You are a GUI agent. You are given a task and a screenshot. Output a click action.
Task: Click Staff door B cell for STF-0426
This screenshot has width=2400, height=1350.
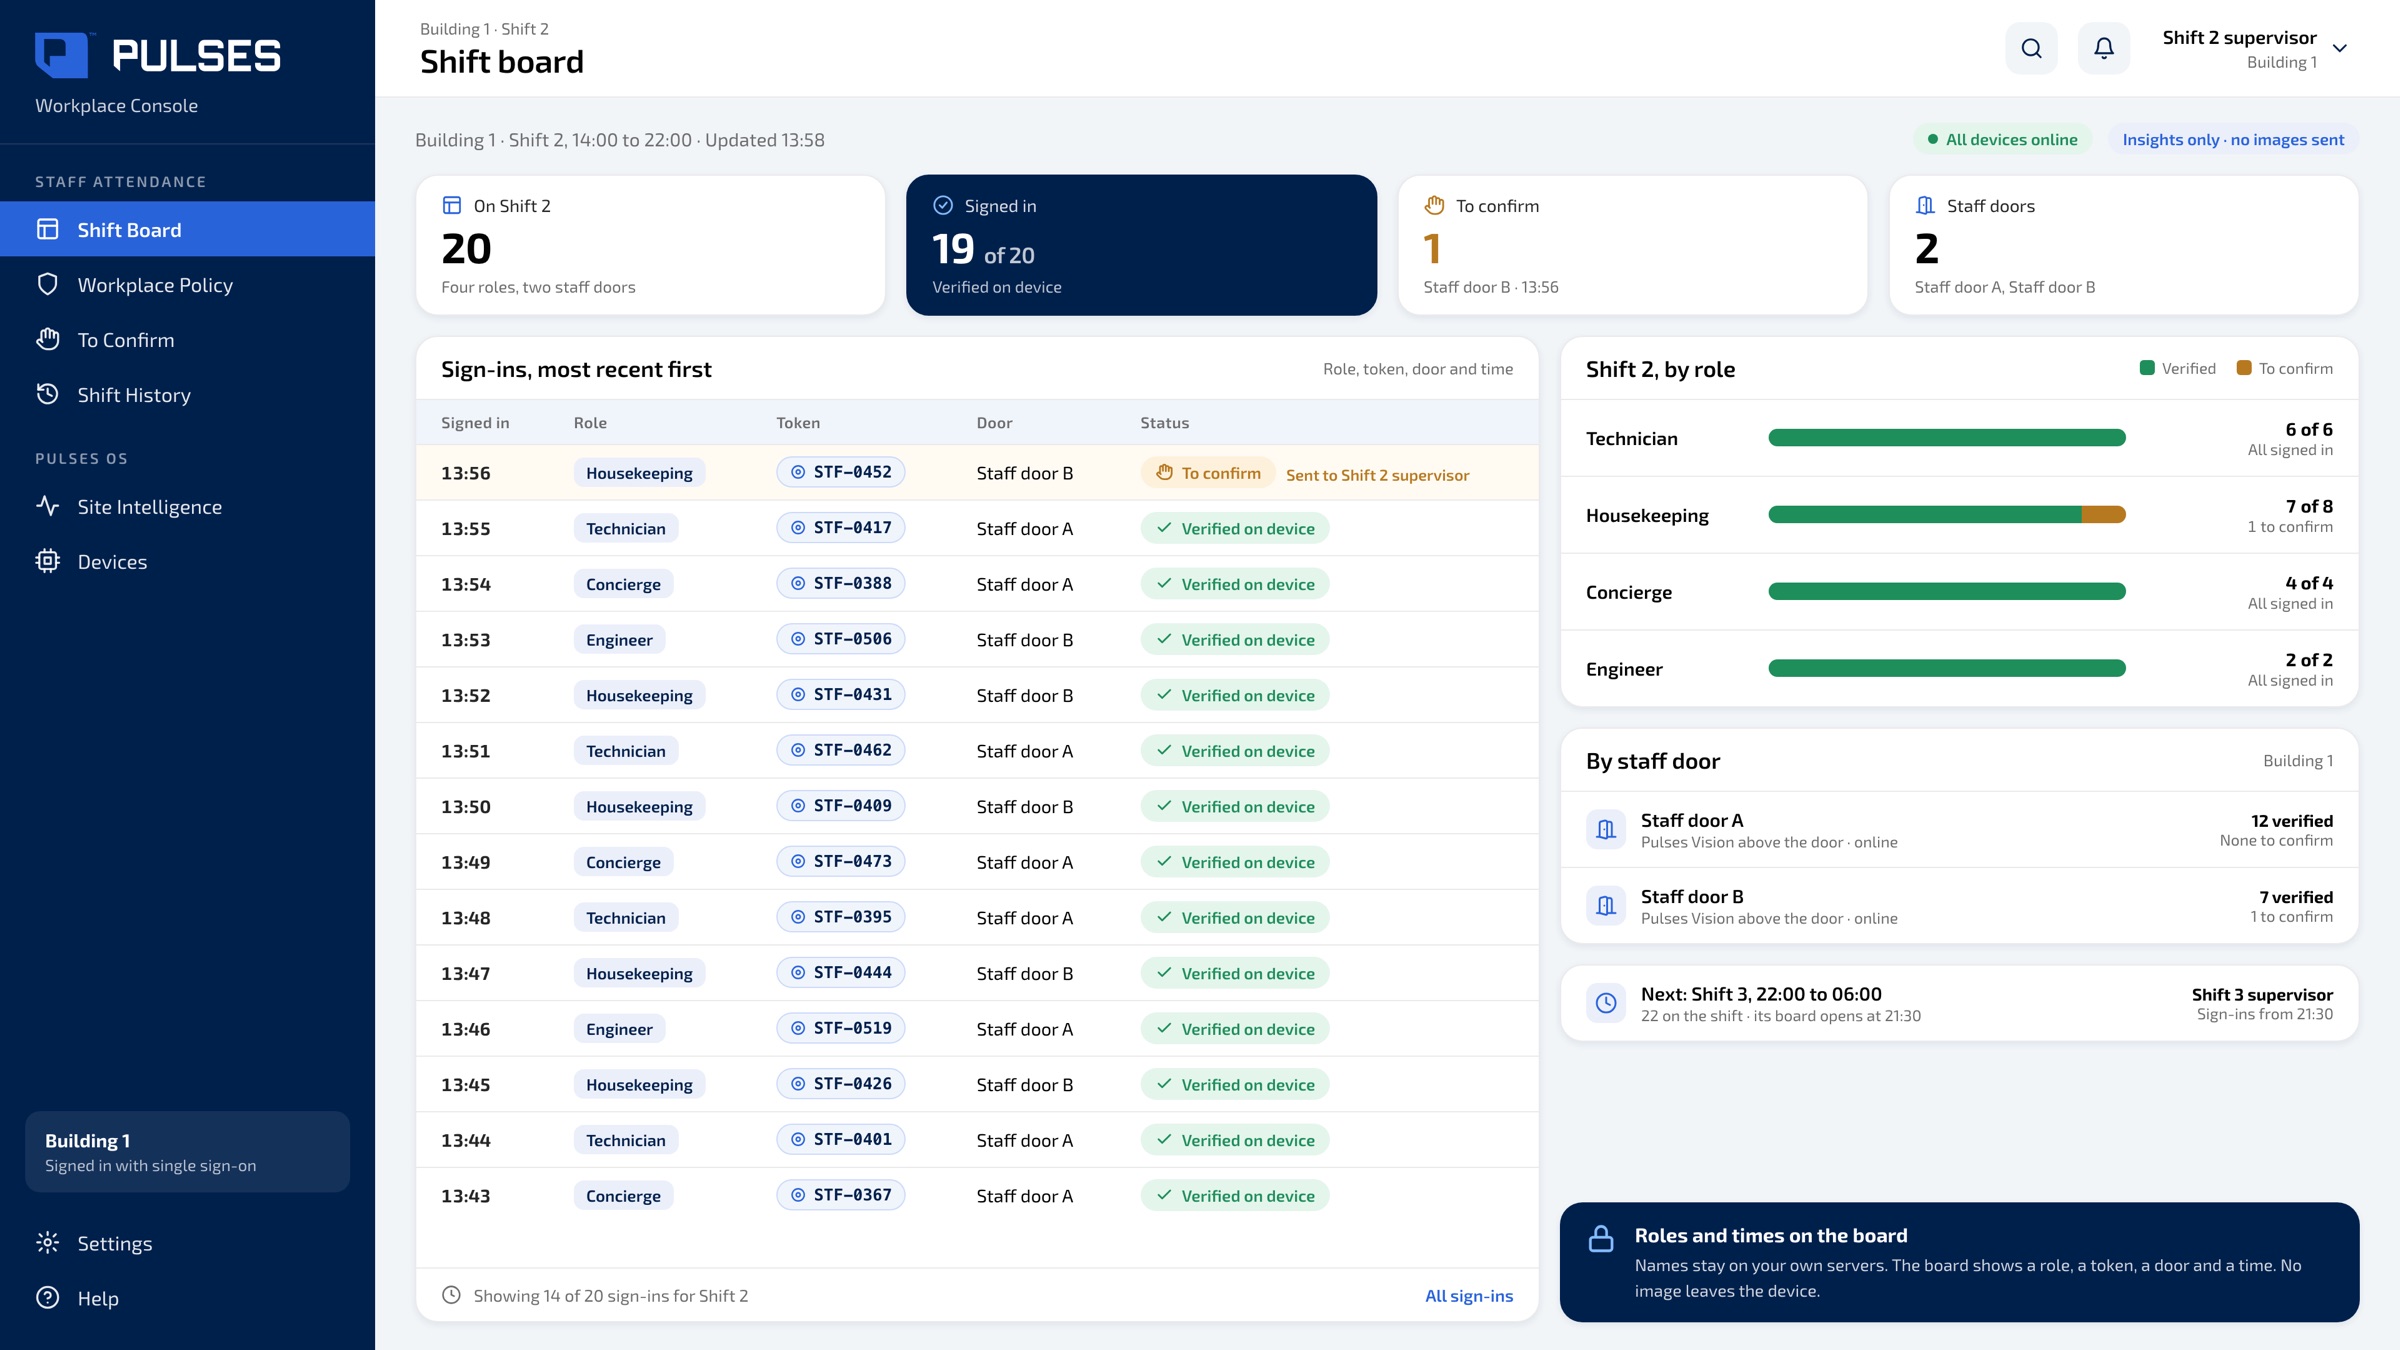point(1024,1084)
